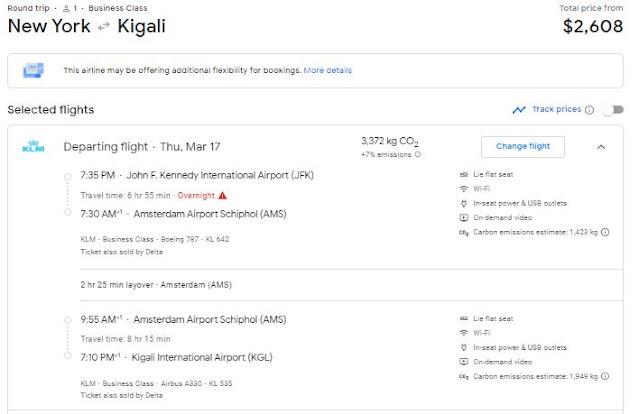Collapse the departing flight details chevron
The width and height of the screenshot is (639, 414).
(601, 147)
